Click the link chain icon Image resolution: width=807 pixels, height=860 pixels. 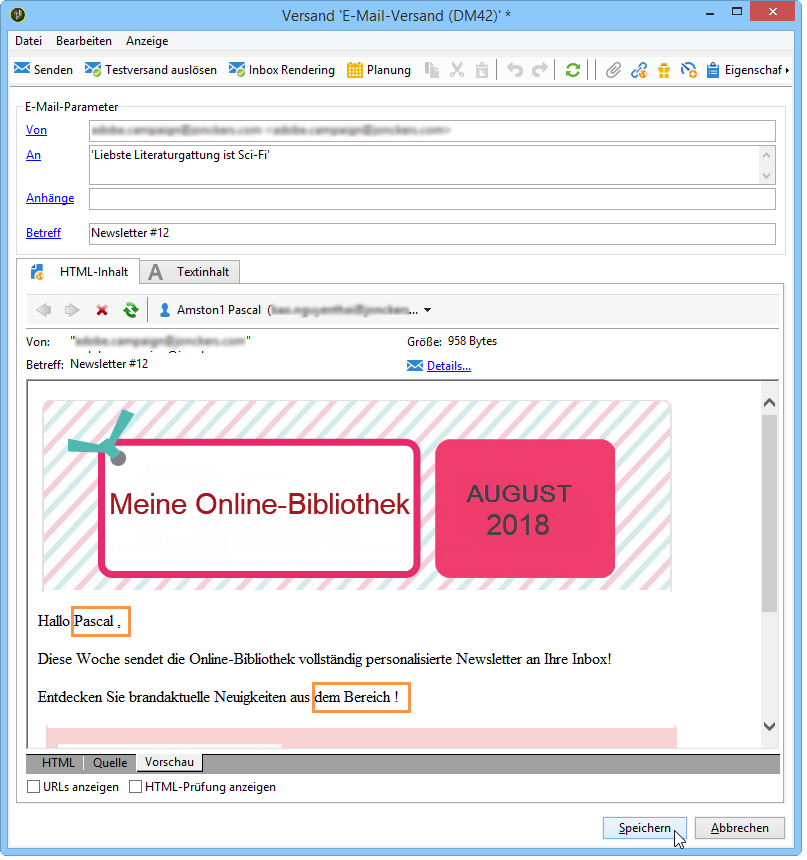(x=639, y=70)
